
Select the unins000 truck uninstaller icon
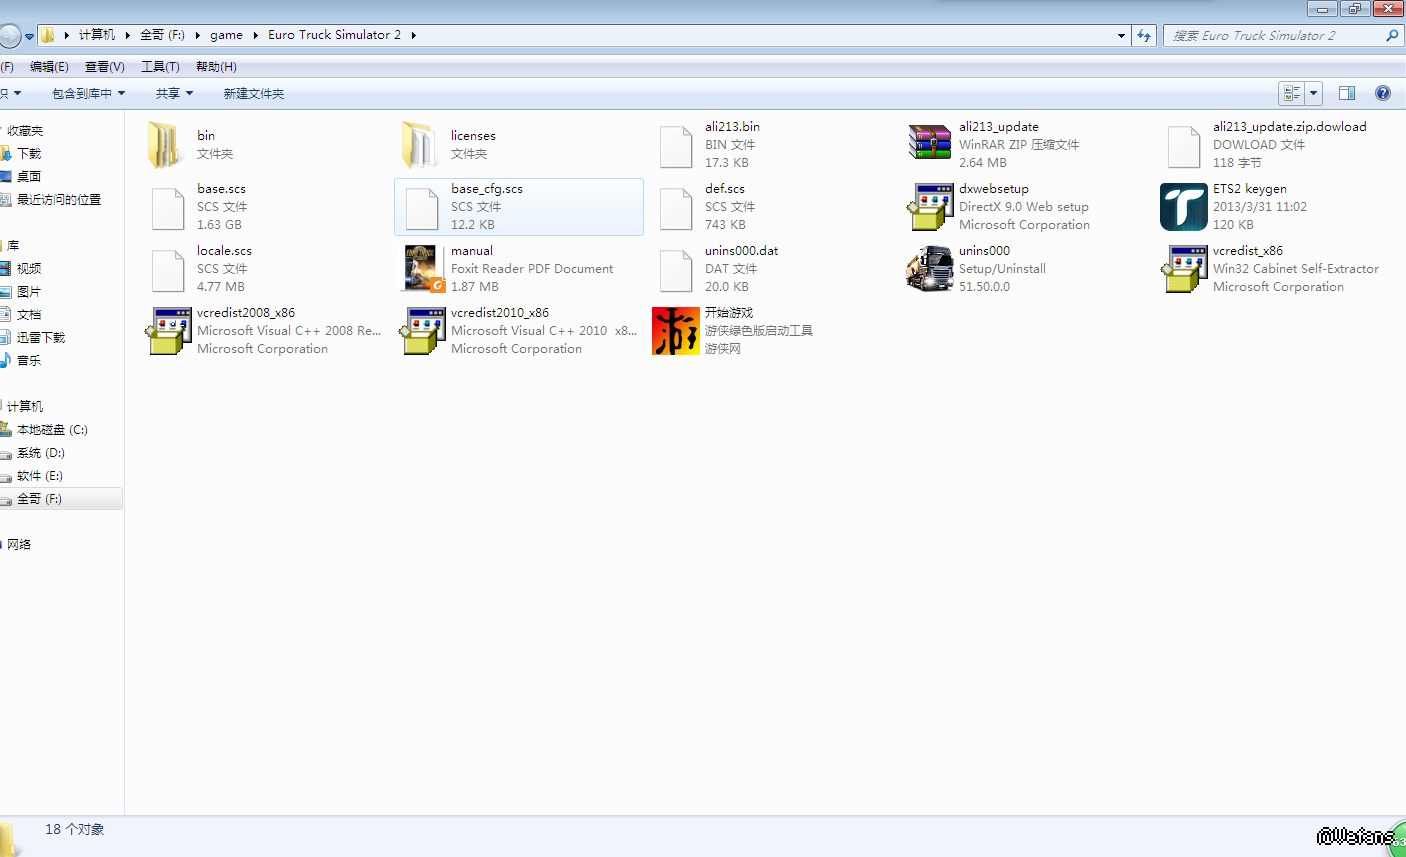coord(930,269)
